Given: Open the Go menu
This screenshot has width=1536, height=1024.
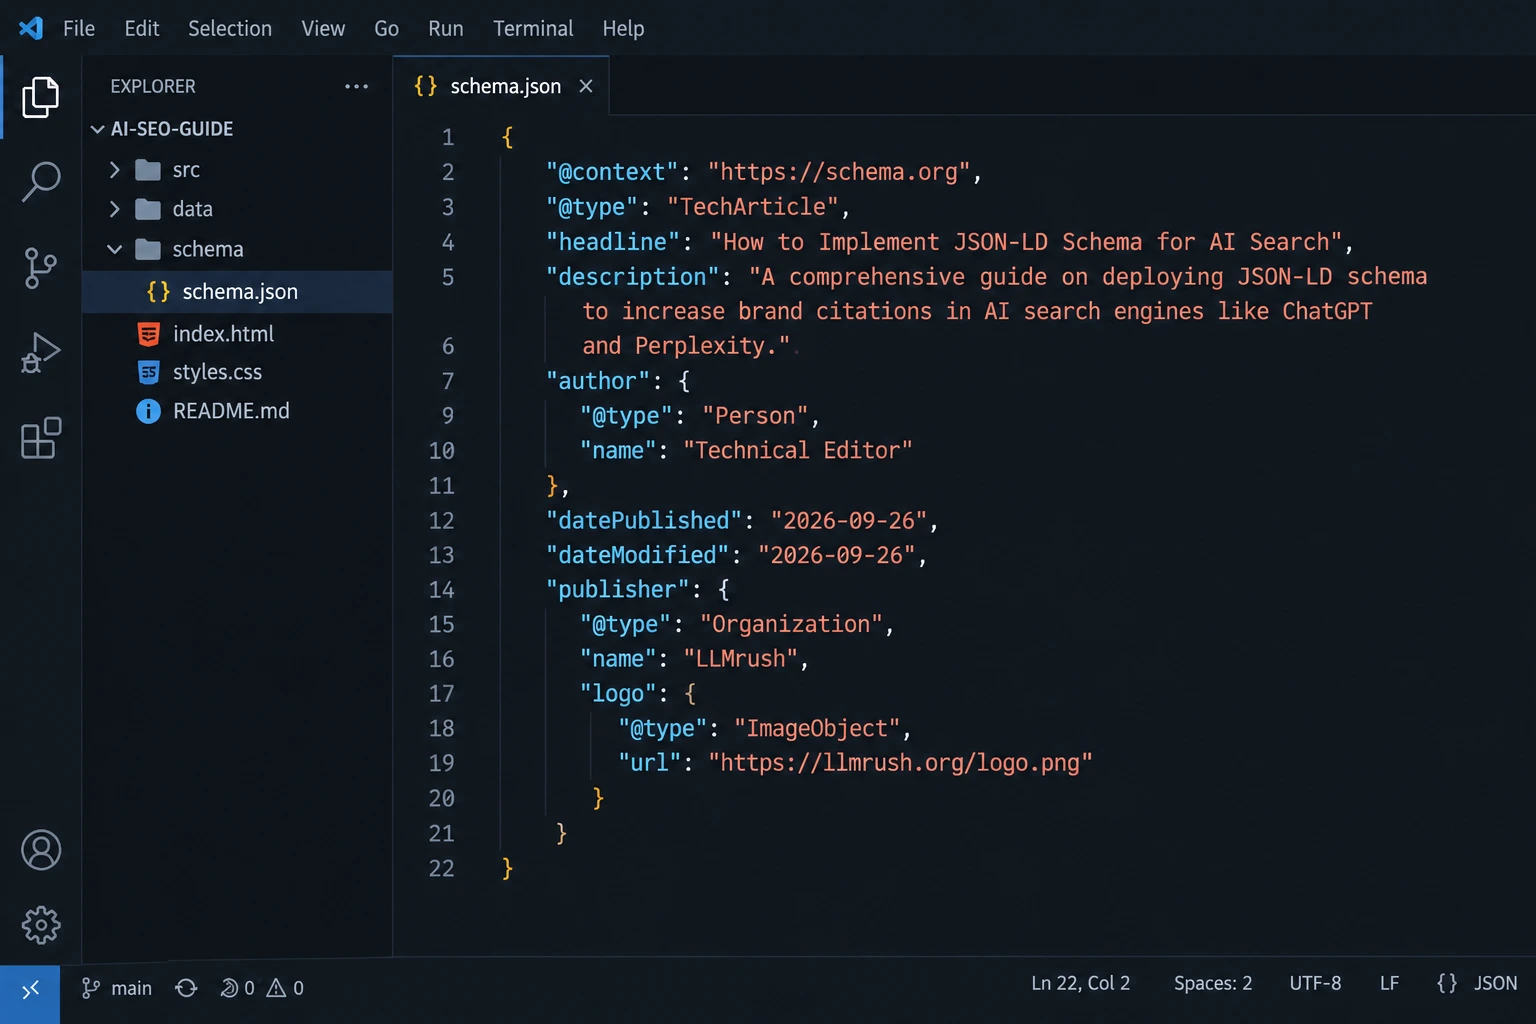Looking at the screenshot, I should pyautogui.click(x=387, y=28).
